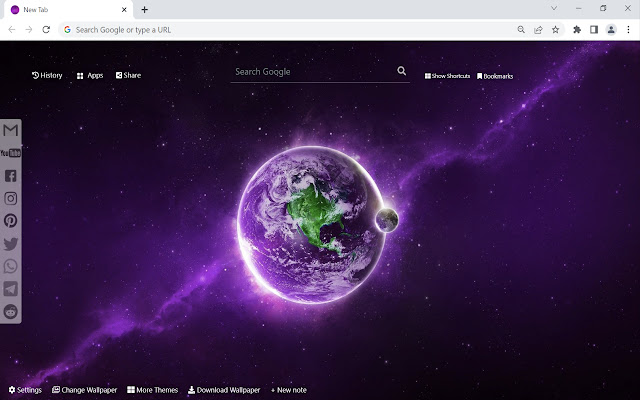
Task: Open the theme Settings
Action: [25, 390]
